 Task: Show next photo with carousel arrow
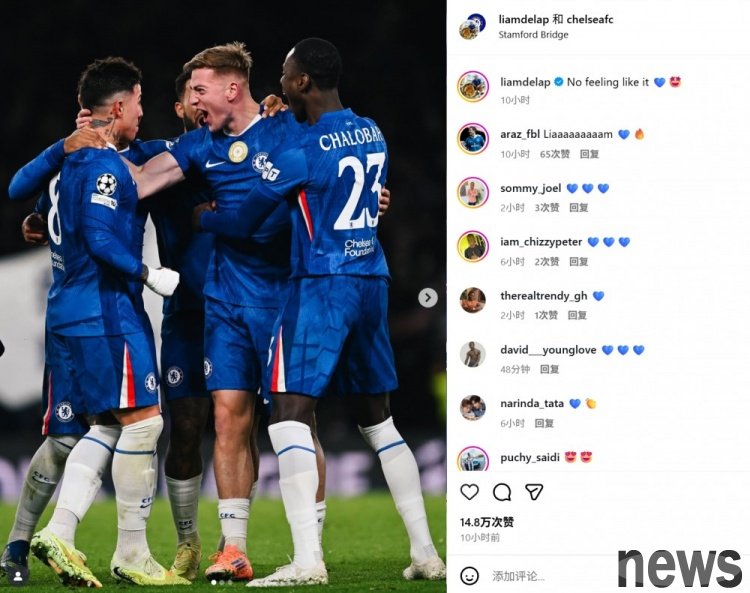428,298
